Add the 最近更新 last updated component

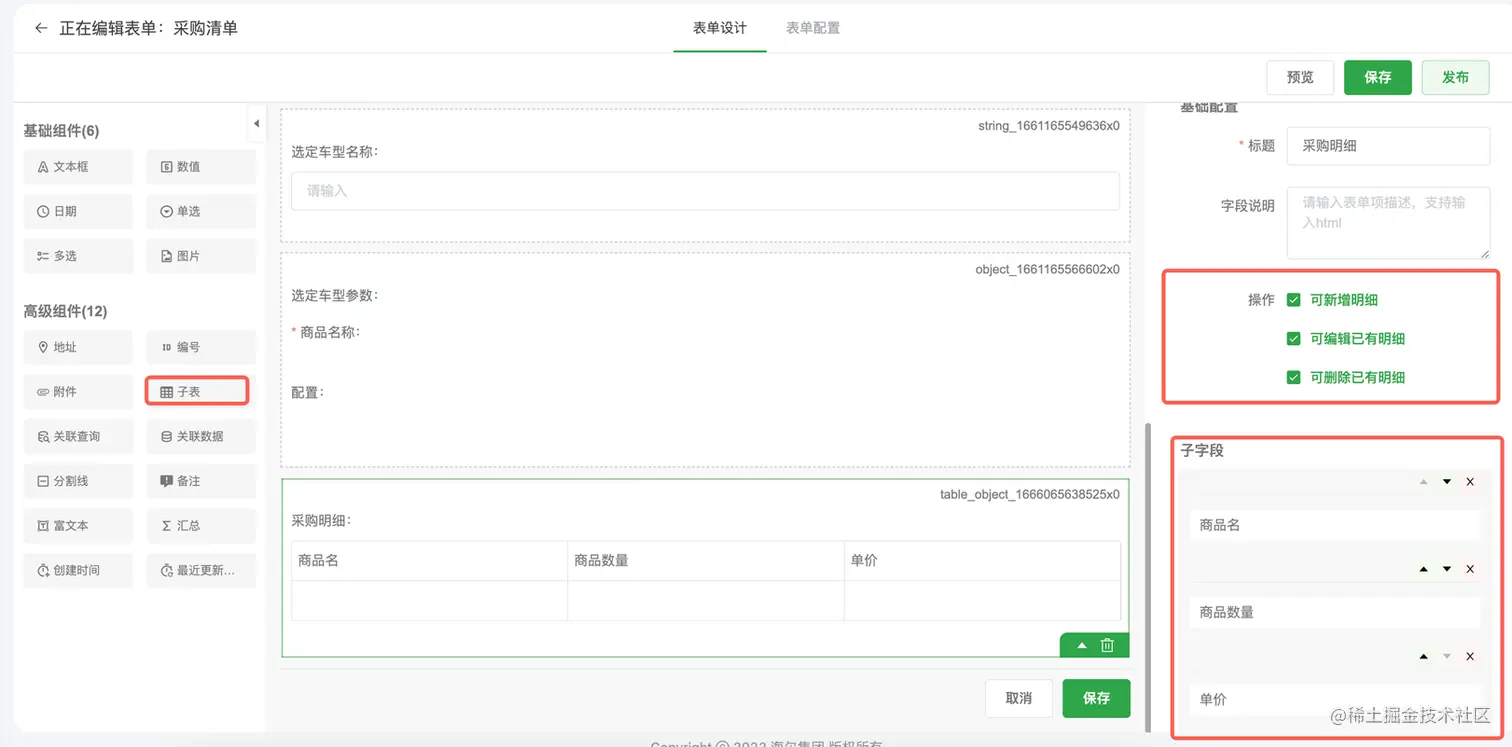click(x=201, y=570)
